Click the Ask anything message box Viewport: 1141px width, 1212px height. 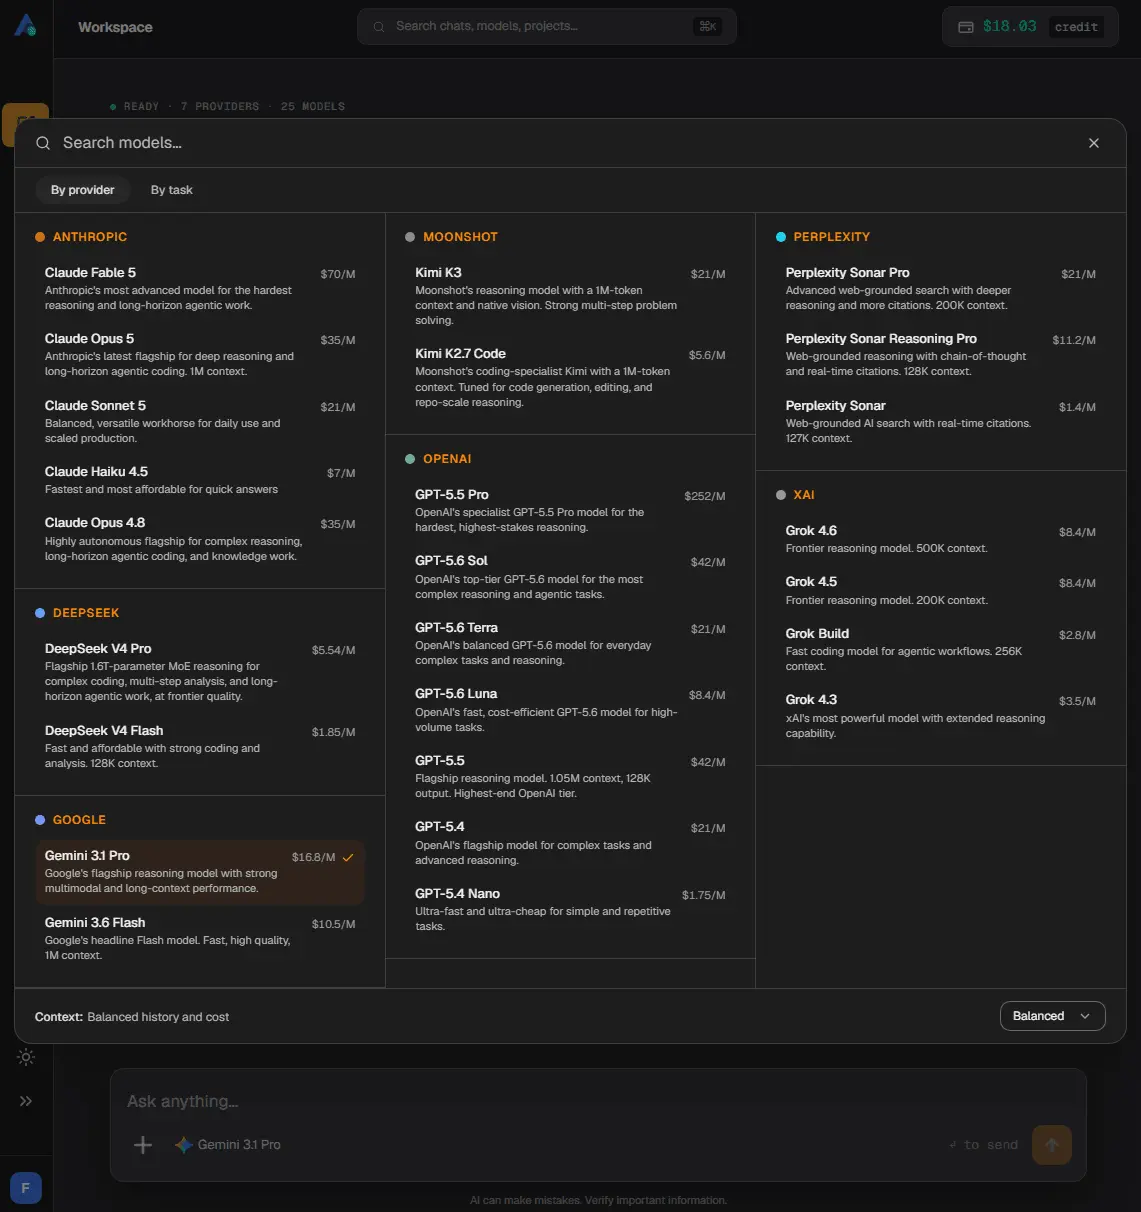point(598,1101)
